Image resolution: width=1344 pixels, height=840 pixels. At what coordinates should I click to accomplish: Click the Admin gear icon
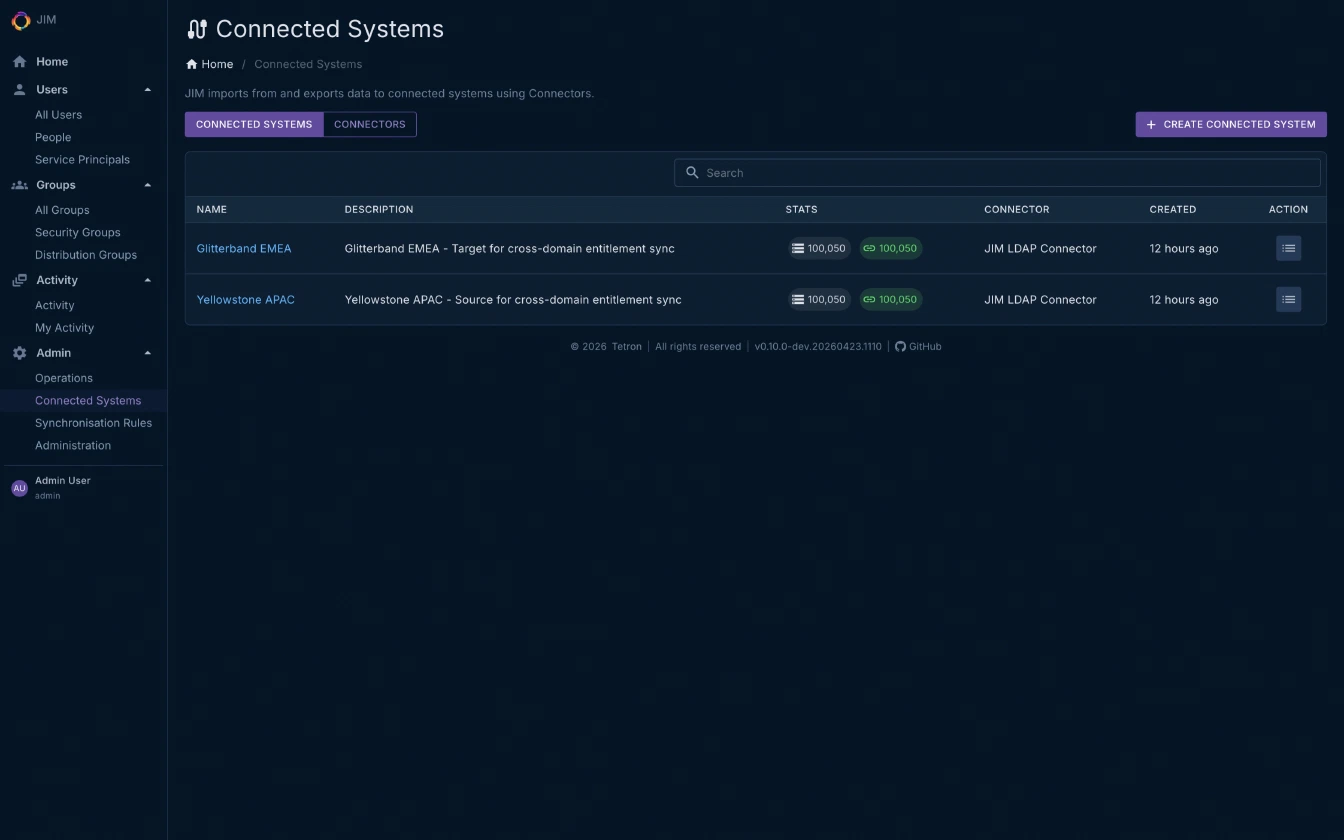(x=18, y=352)
